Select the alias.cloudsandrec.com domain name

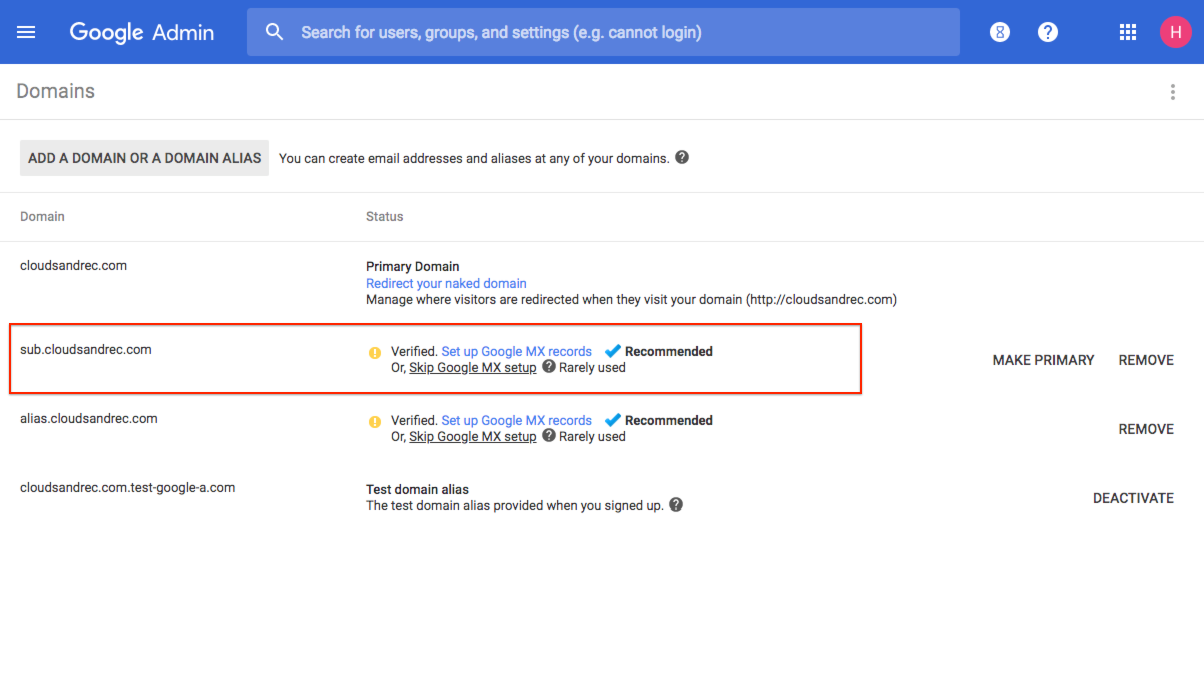pos(89,419)
